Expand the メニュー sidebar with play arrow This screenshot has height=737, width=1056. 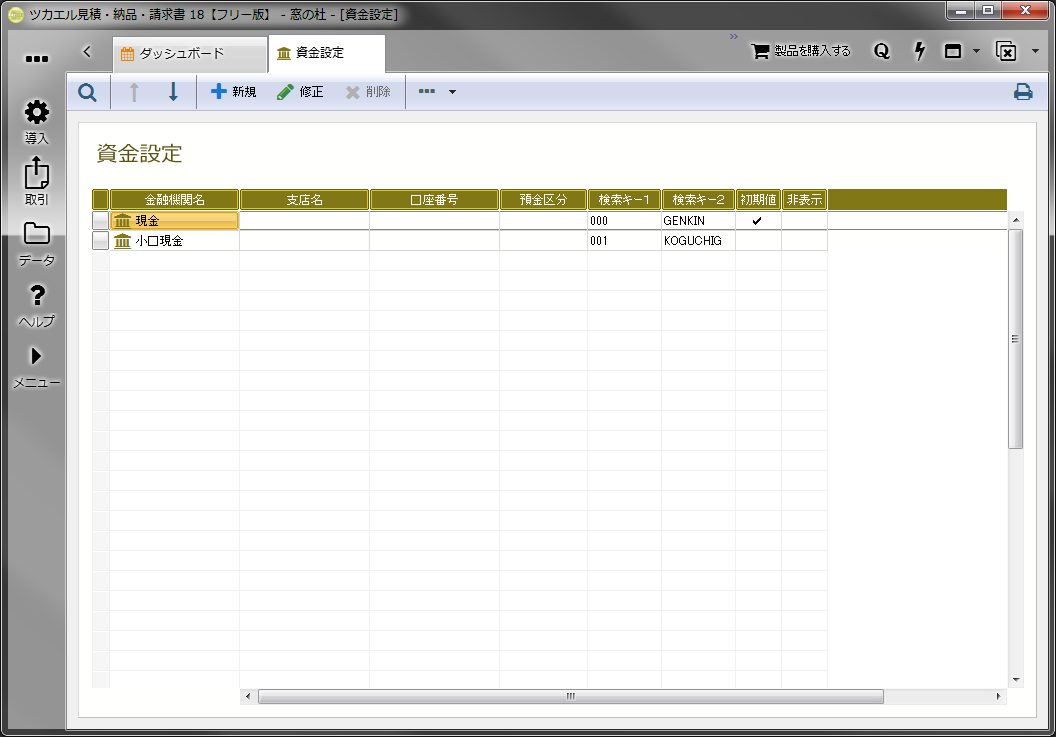pos(36,367)
